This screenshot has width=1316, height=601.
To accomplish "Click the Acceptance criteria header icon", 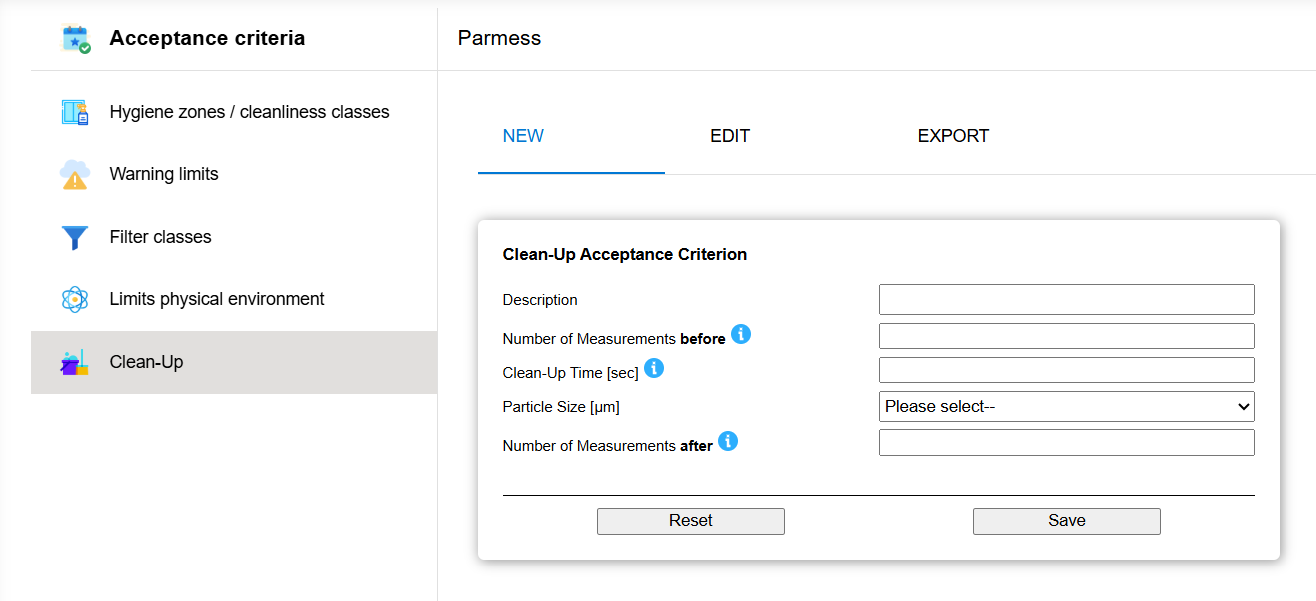I will [73, 37].
